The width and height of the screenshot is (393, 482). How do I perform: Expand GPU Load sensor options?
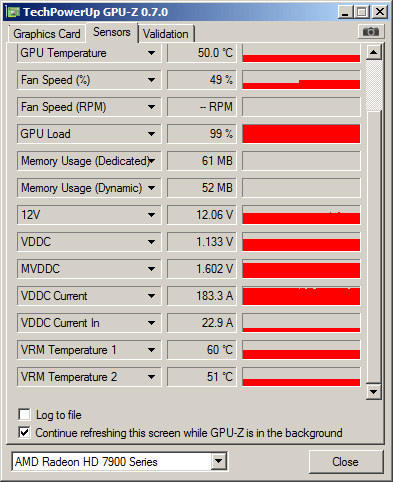pos(151,134)
